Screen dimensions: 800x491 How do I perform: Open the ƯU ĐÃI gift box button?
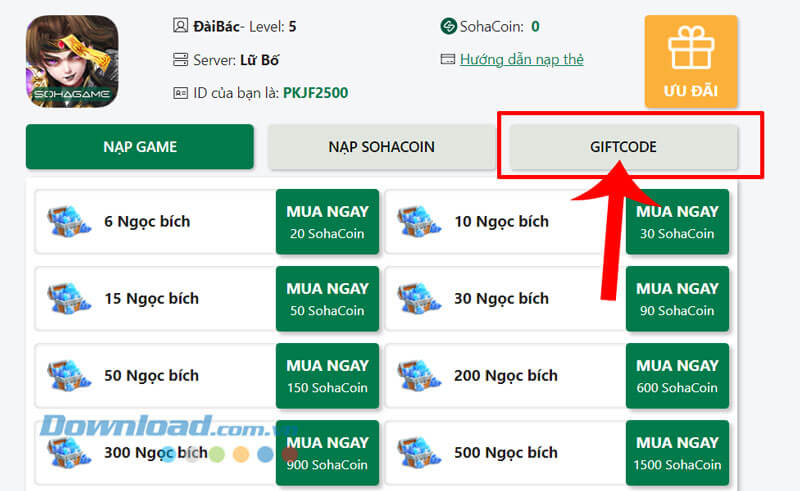691,61
